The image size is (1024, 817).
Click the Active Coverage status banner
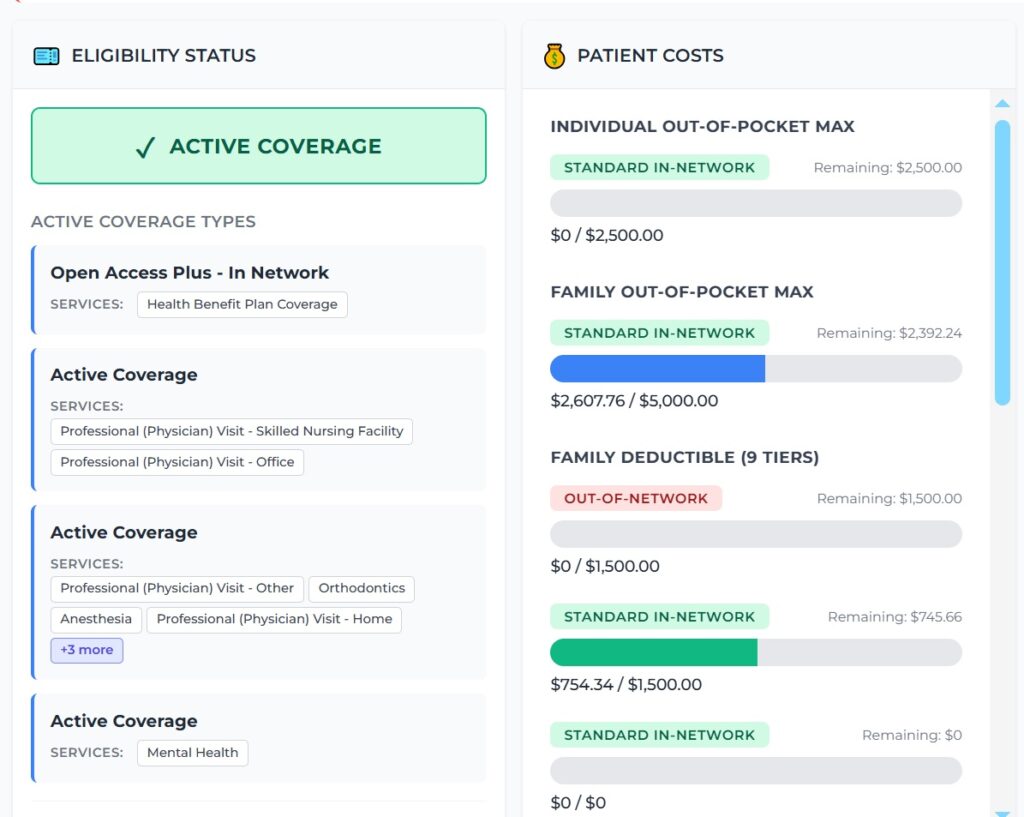point(258,146)
